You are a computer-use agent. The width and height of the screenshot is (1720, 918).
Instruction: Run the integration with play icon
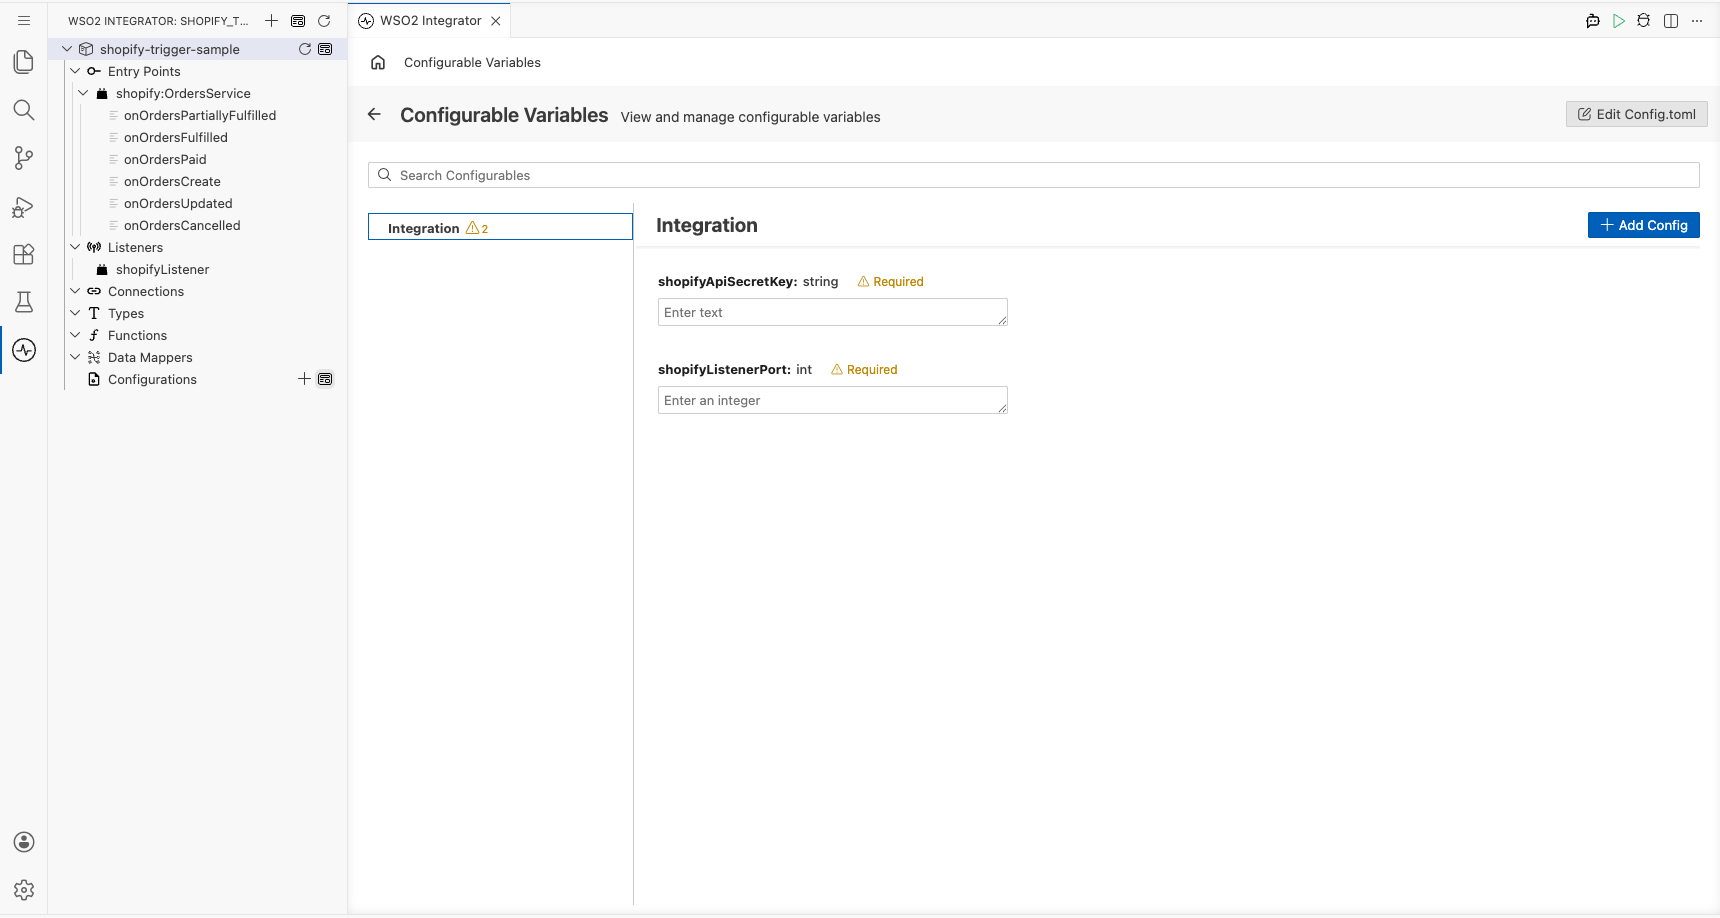click(1619, 20)
